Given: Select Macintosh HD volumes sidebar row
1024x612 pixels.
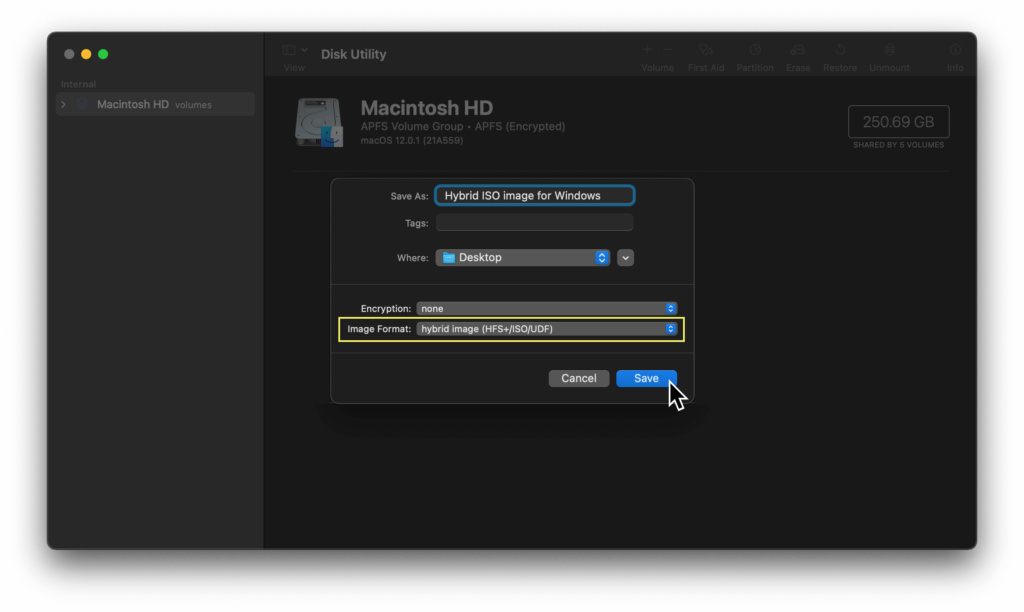Looking at the screenshot, I should 155,105.
